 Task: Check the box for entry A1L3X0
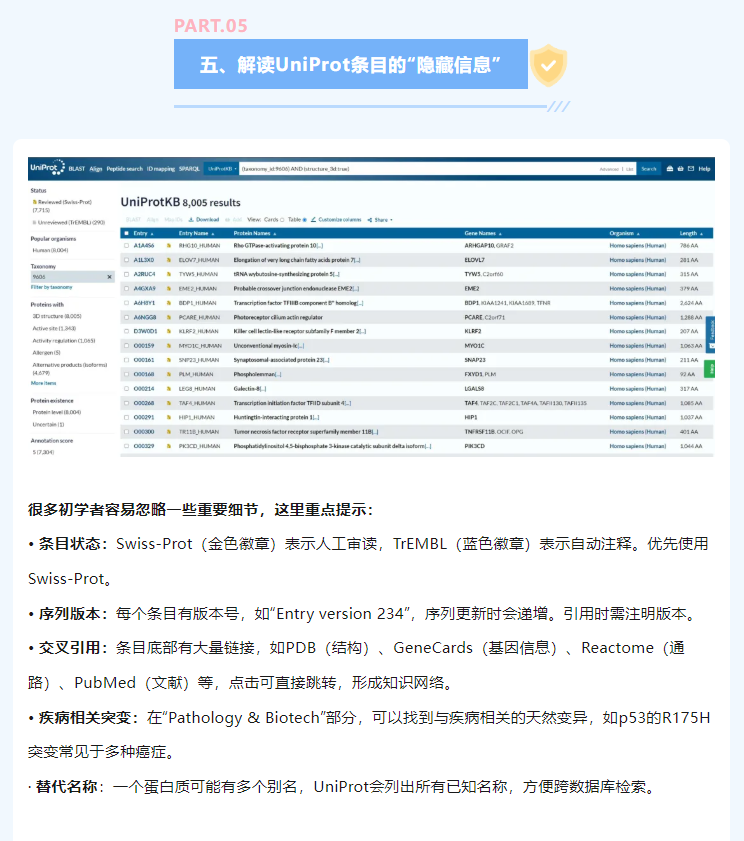[x=127, y=260]
